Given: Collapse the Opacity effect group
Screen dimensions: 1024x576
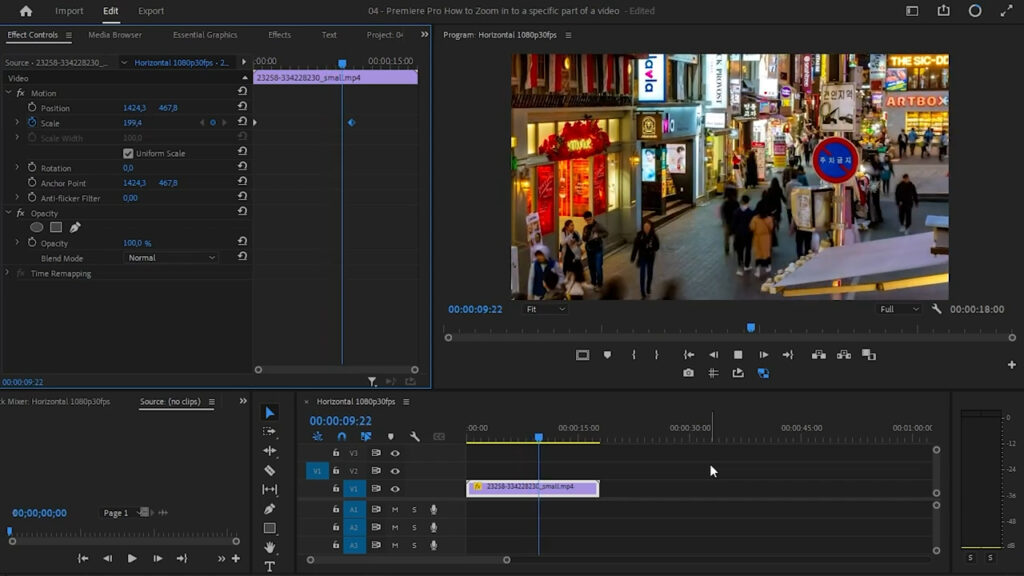Looking at the screenshot, I should coord(8,213).
